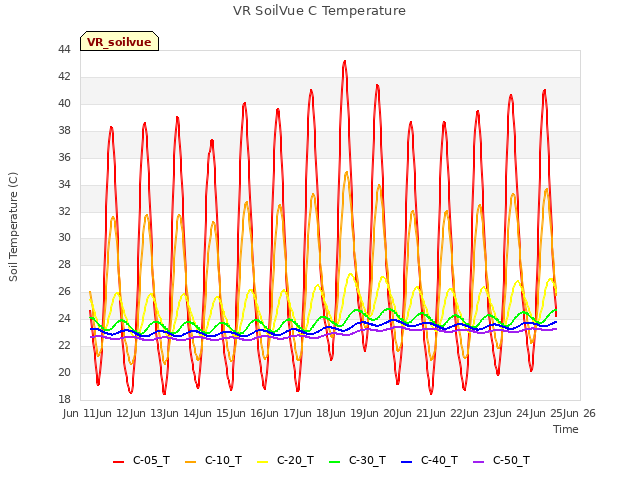Click the 'Soil Temperature (C)' y-axis label

pos(13,227)
